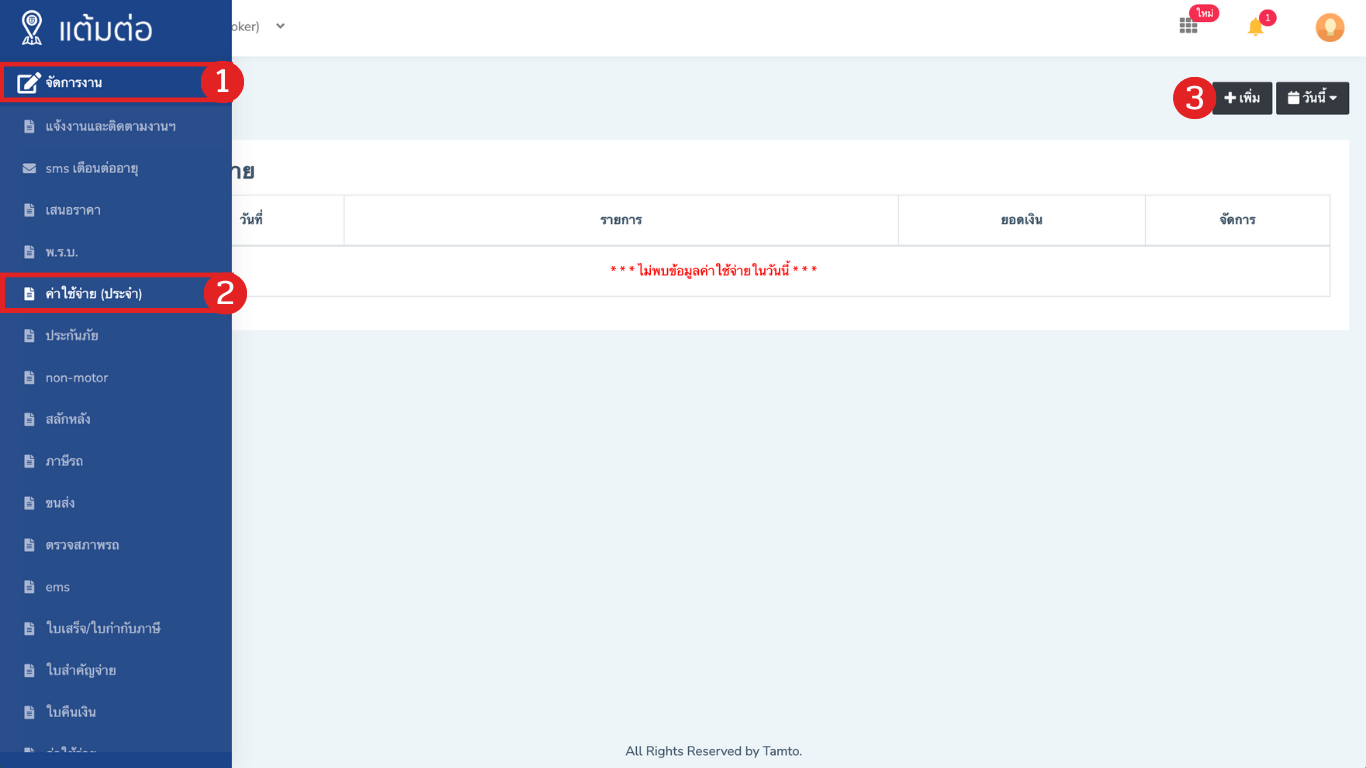
Task: Navigate to ตรวจสภาพรถ sidebar item
Action: tap(116, 545)
